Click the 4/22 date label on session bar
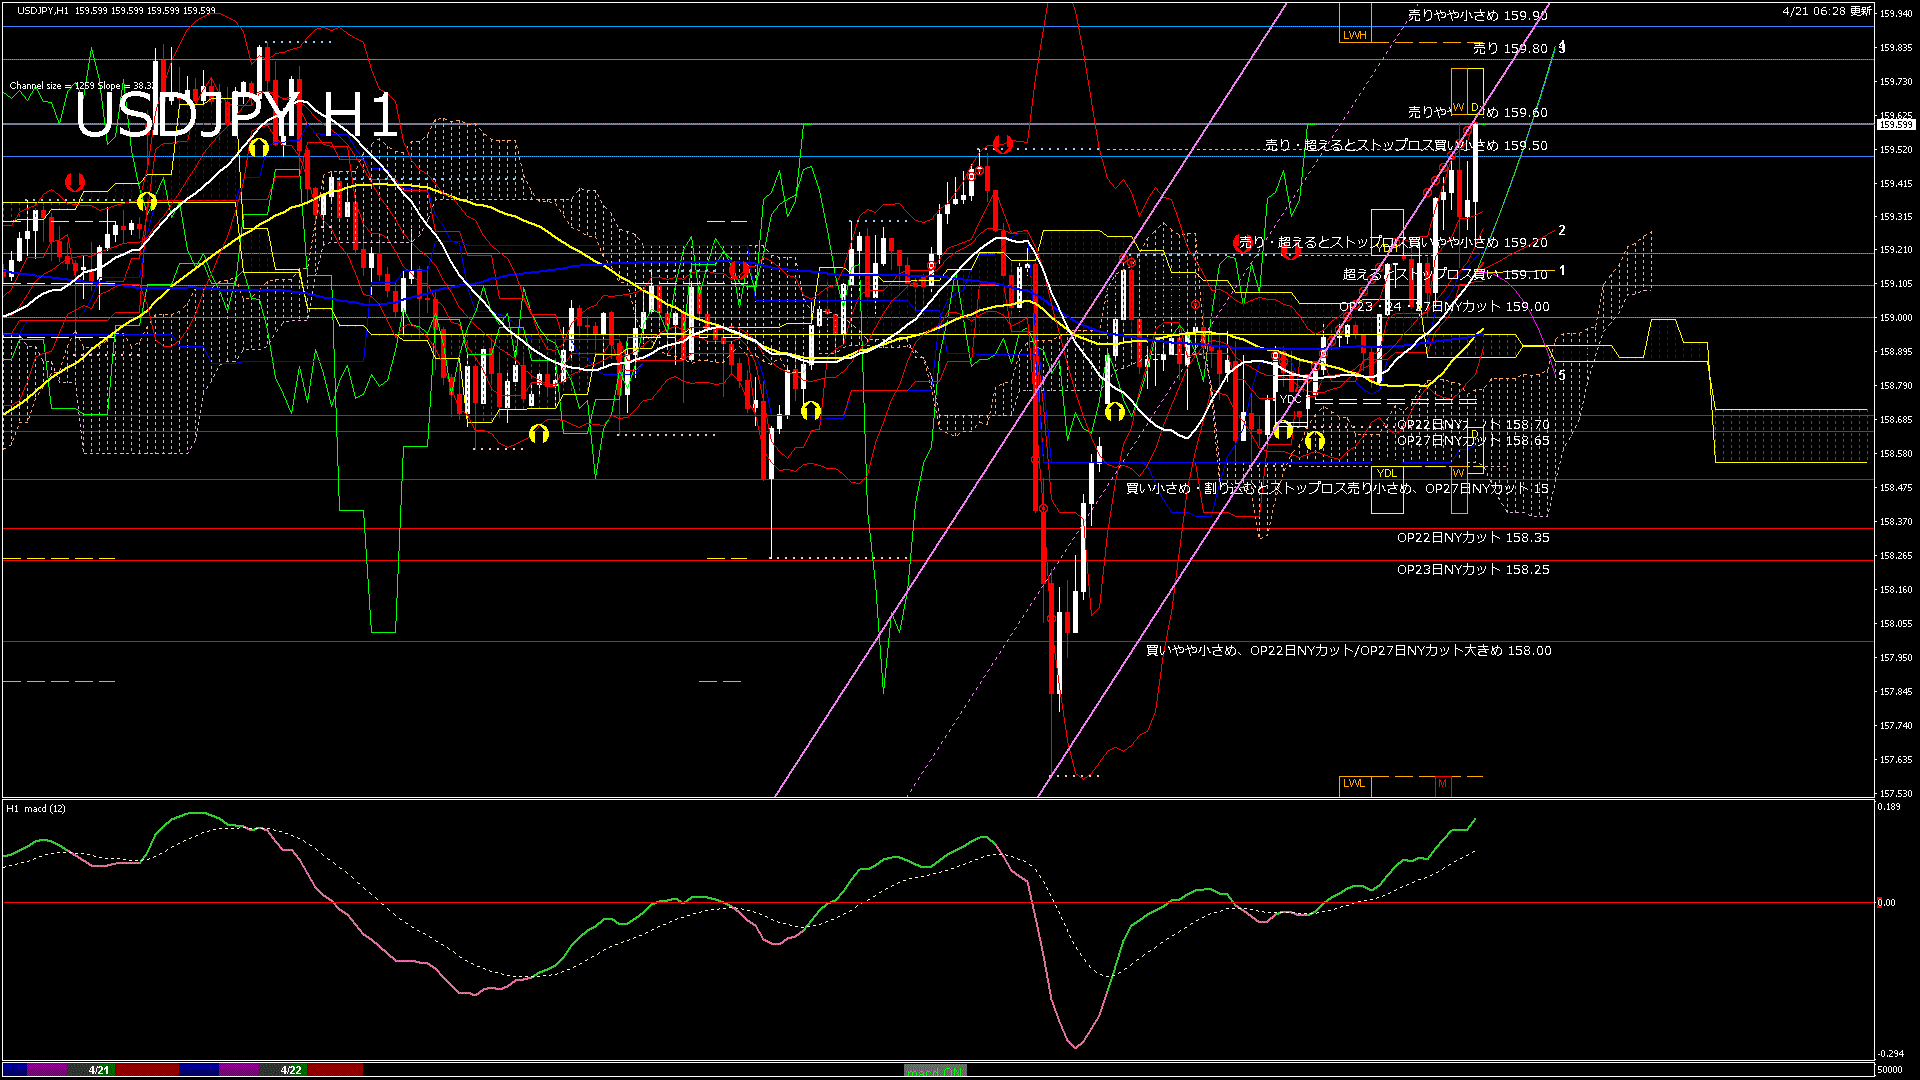The image size is (1920, 1080). [x=290, y=1070]
